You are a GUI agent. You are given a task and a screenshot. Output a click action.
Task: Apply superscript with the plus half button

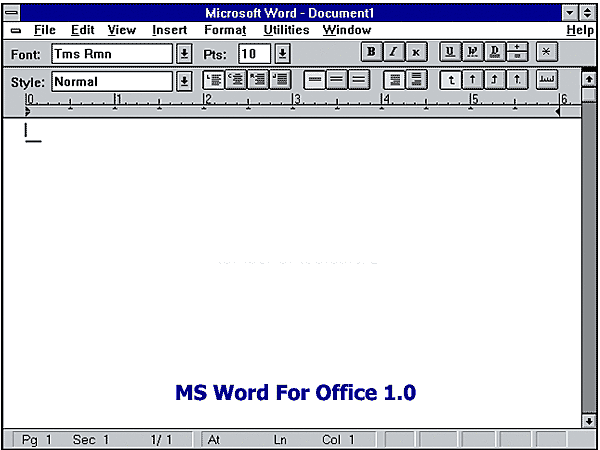[x=517, y=47]
